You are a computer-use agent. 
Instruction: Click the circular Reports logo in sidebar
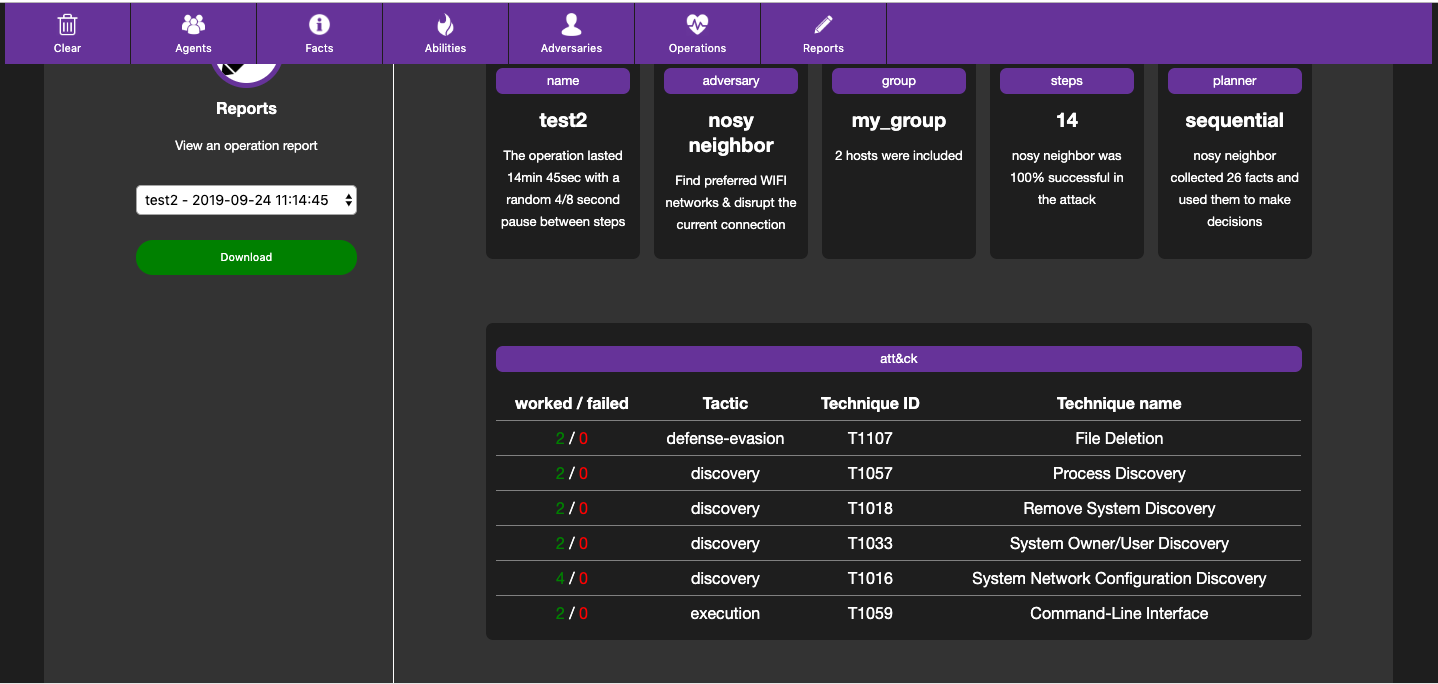coord(246,72)
